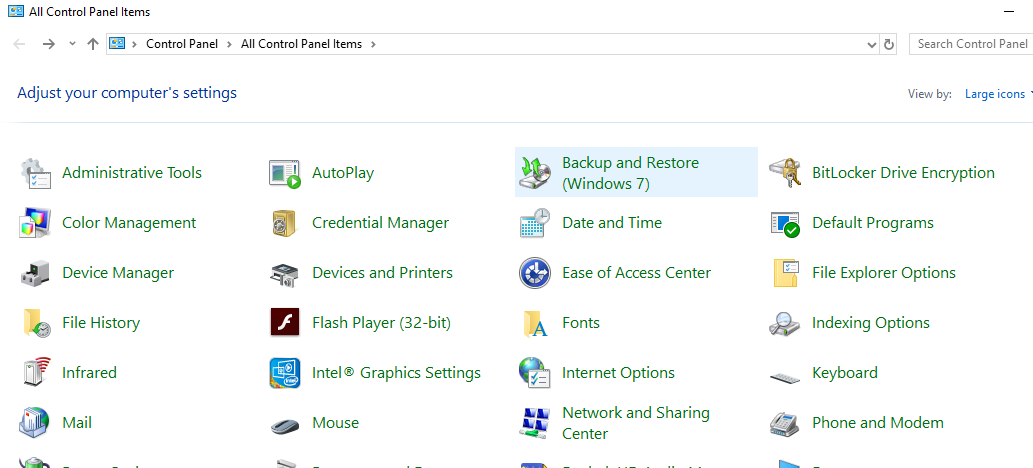The height and width of the screenshot is (468, 1033).
Task: Expand chevron after All Control Panel Items
Action: pos(374,44)
